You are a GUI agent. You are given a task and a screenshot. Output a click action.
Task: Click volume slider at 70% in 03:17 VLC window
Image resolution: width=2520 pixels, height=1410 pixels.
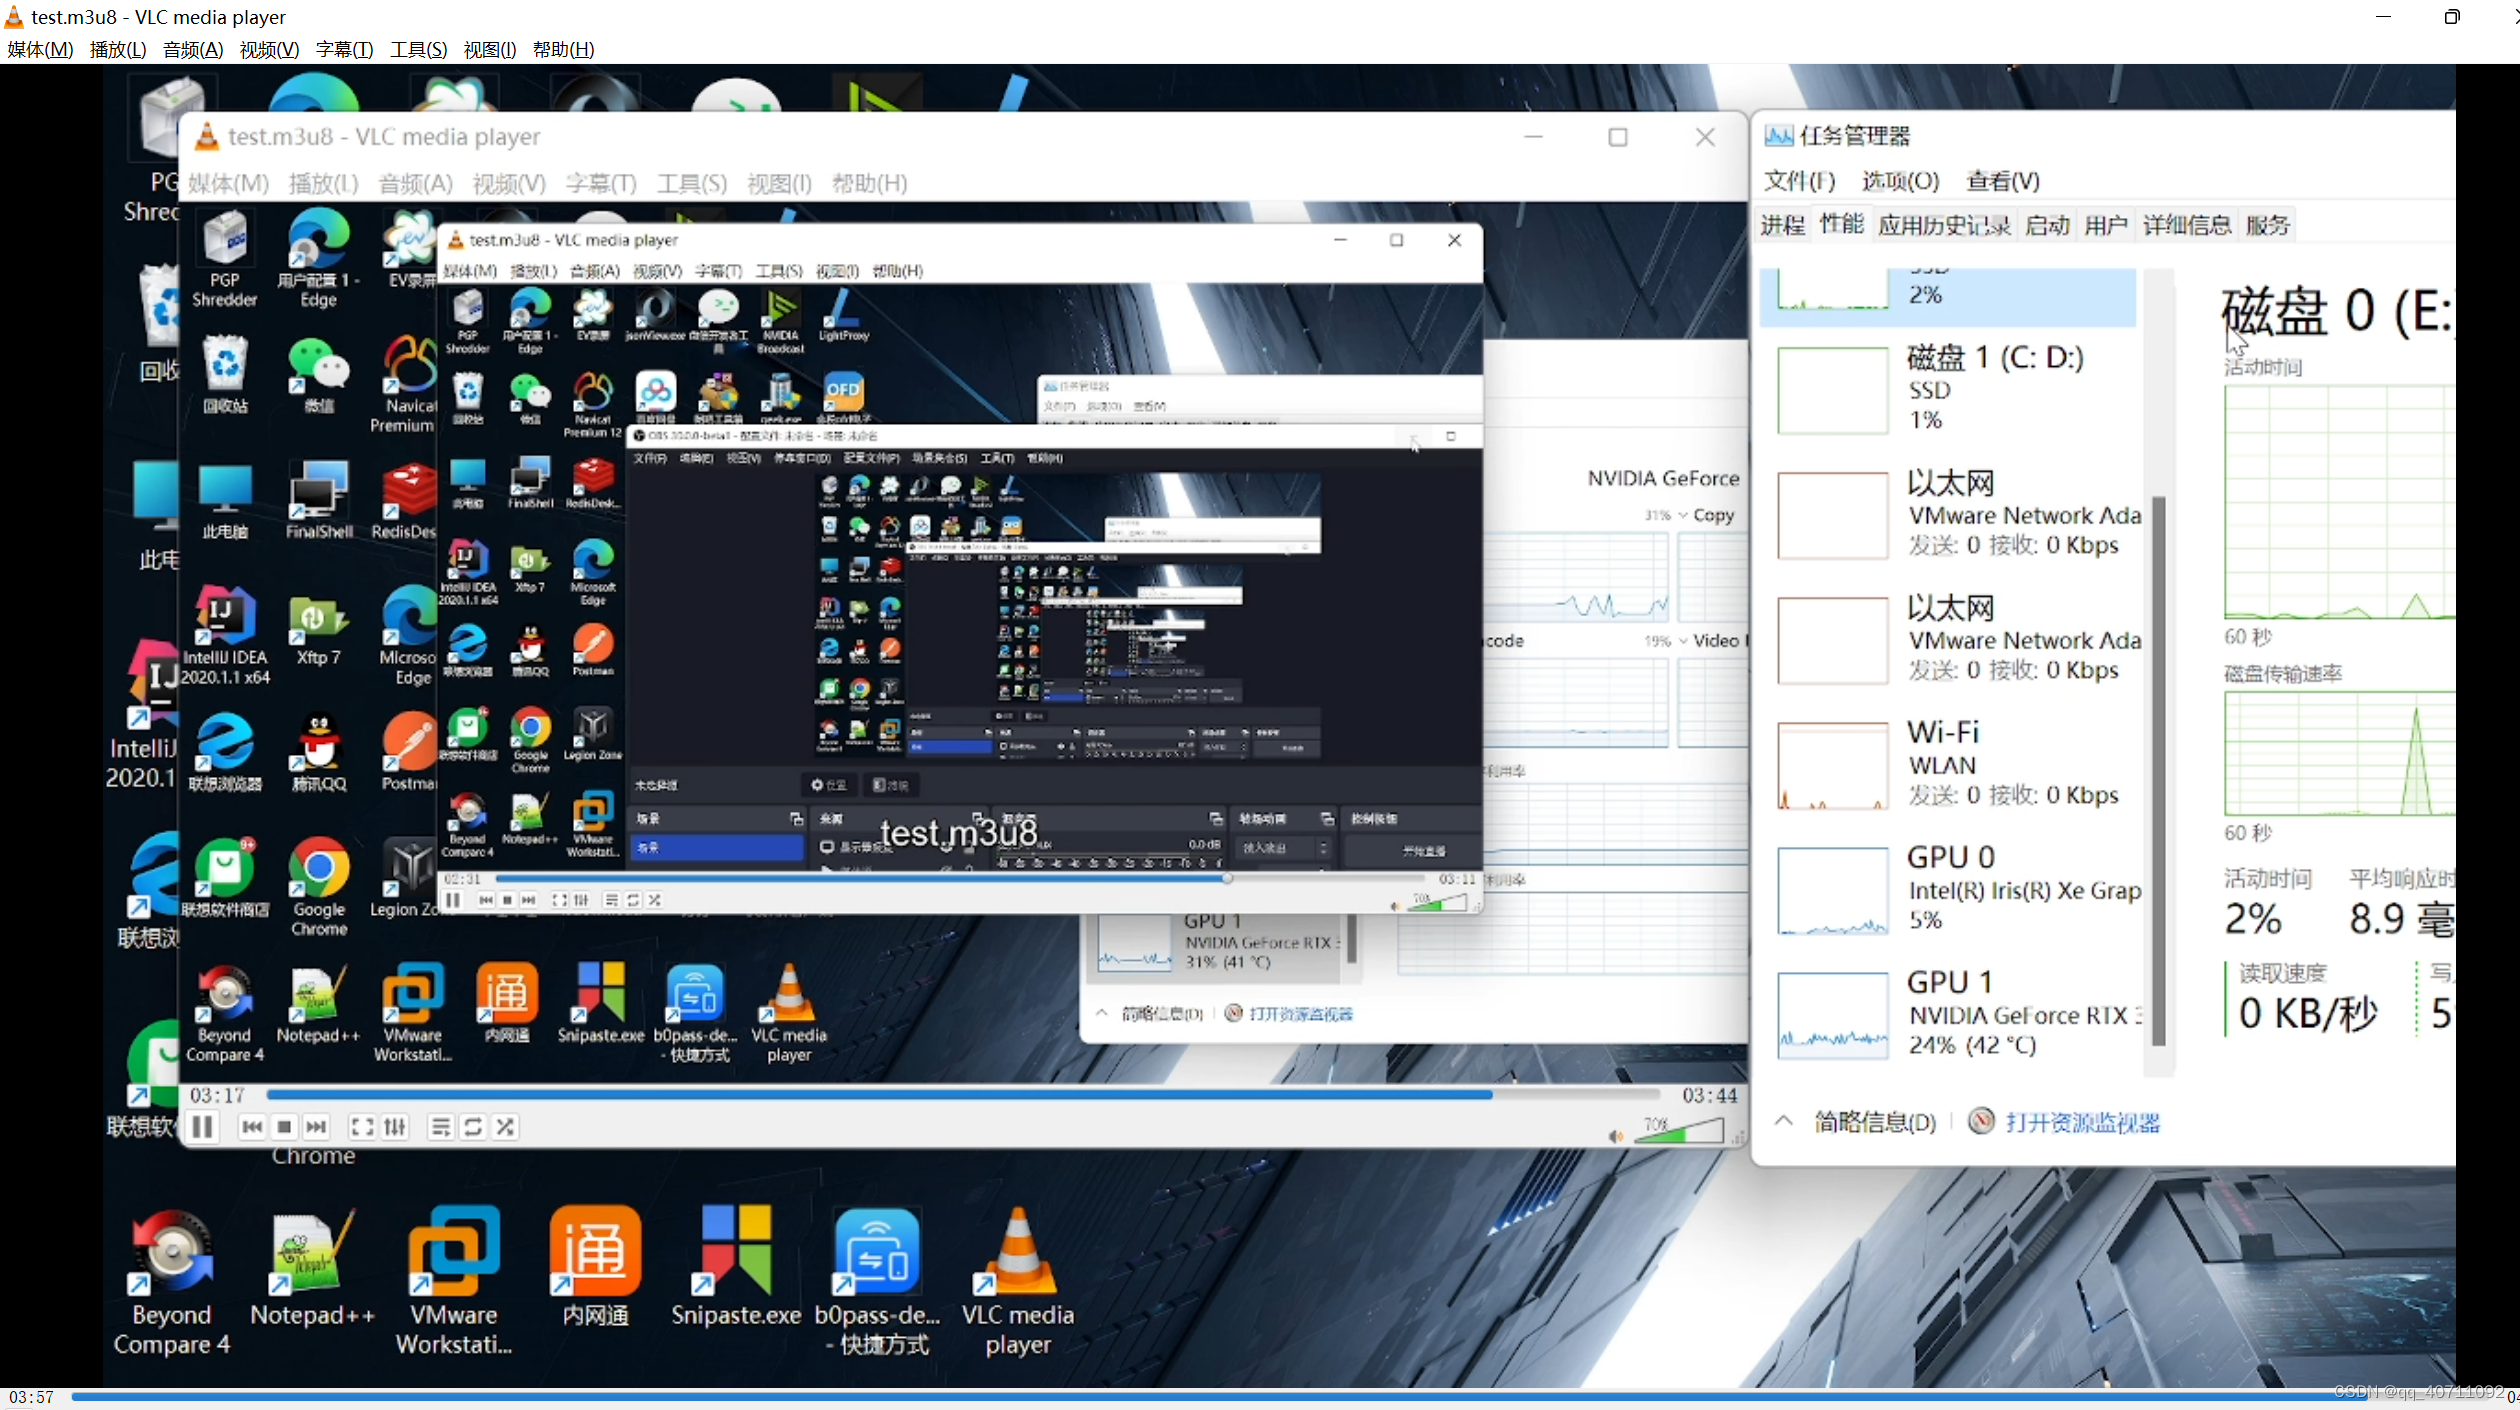point(1680,1131)
